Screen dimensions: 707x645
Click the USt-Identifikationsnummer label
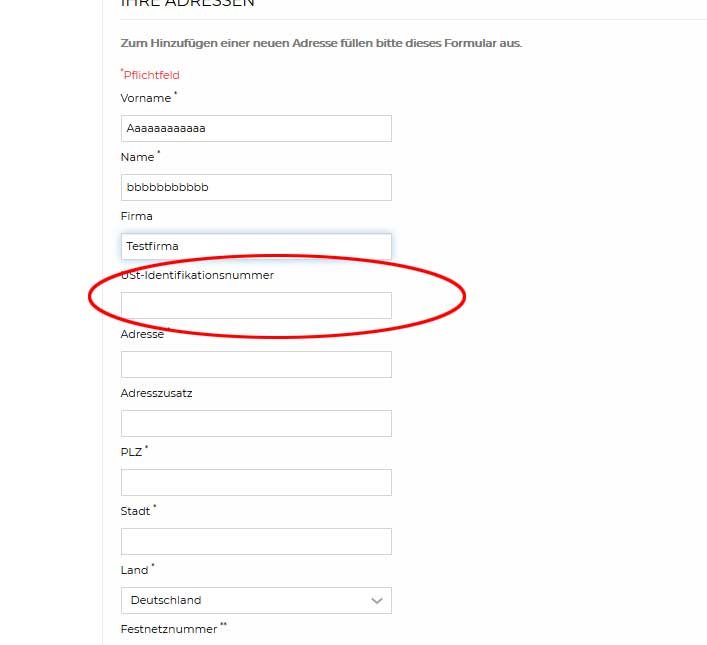[x=197, y=275]
